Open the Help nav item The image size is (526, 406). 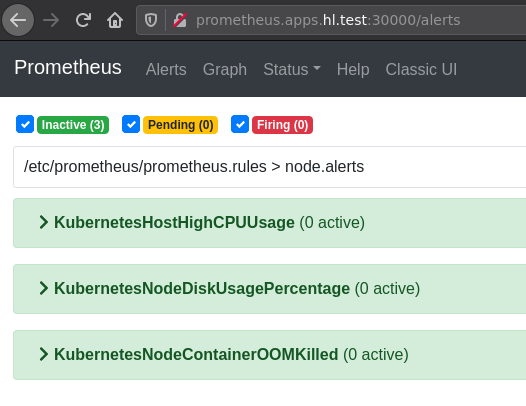coord(353,69)
